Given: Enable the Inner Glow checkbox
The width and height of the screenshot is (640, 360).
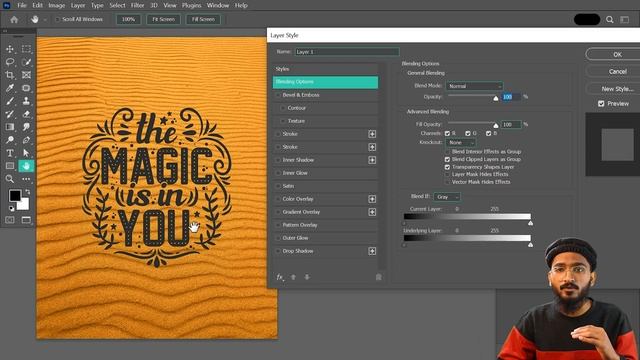Looking at the screenshot, I should click(x=278, y=173).
